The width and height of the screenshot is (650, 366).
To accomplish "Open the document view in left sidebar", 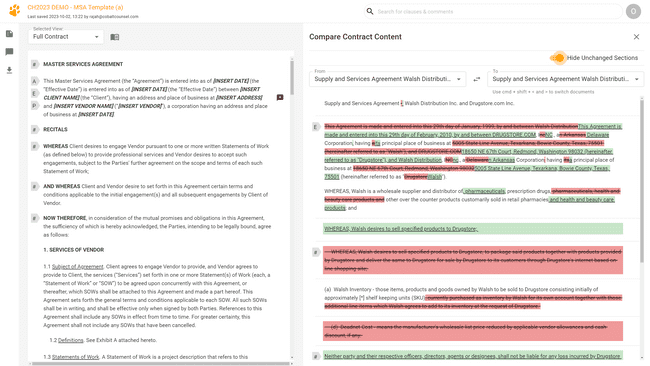I will point(9,34).
